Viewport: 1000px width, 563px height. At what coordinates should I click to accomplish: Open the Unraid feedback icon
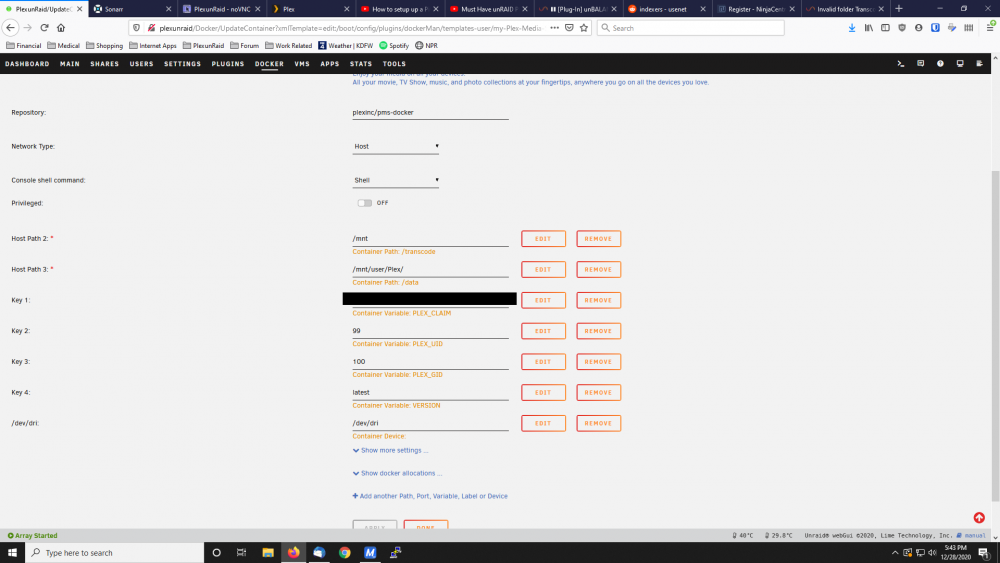(x=920, y=64)
